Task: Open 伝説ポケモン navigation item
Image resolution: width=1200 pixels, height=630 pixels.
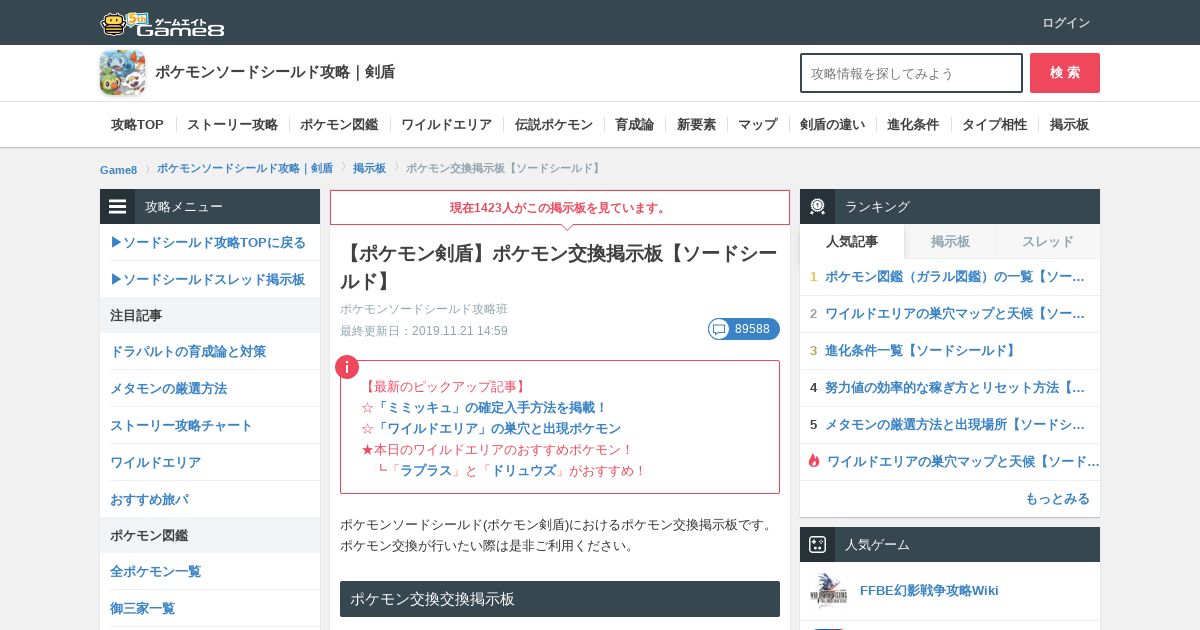Action: point(554,125)
